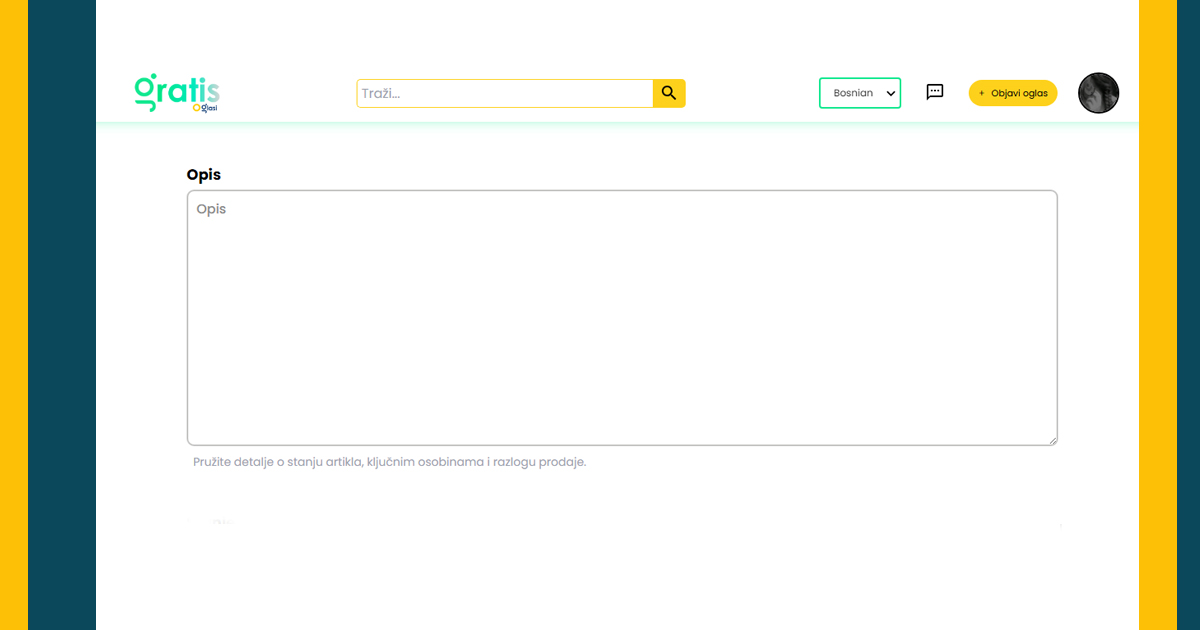Focus the Traži search field
1200x630 pixels.
(505, 93)
